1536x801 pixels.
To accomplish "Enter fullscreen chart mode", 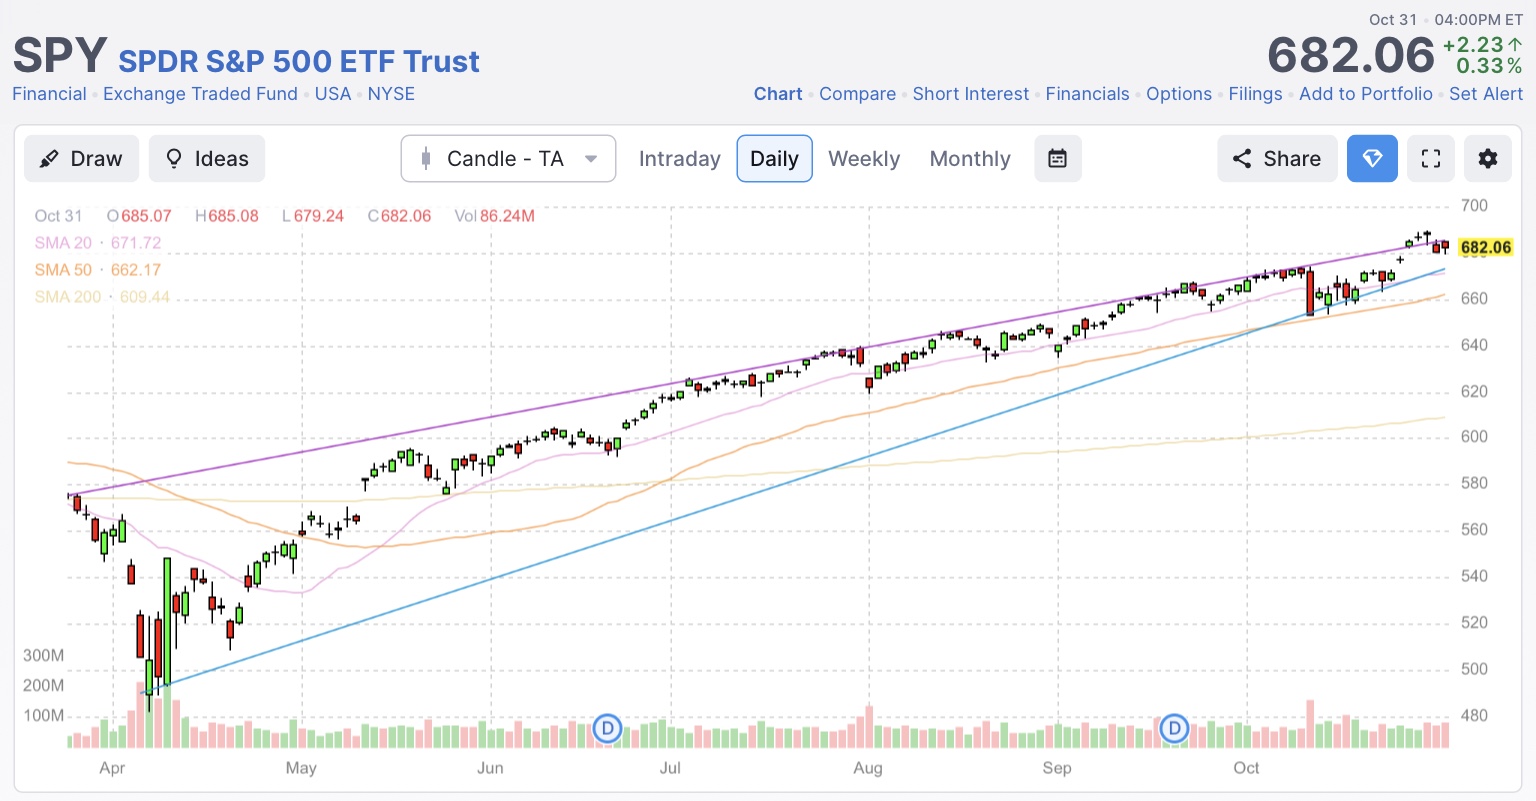I will click(1430, 159).
